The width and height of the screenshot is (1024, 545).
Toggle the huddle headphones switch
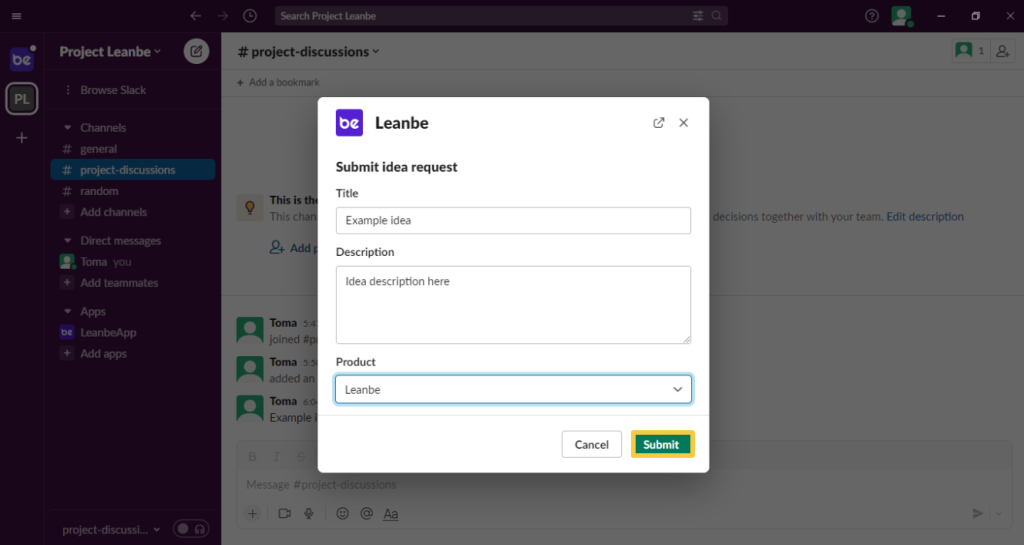pos(190,528)
